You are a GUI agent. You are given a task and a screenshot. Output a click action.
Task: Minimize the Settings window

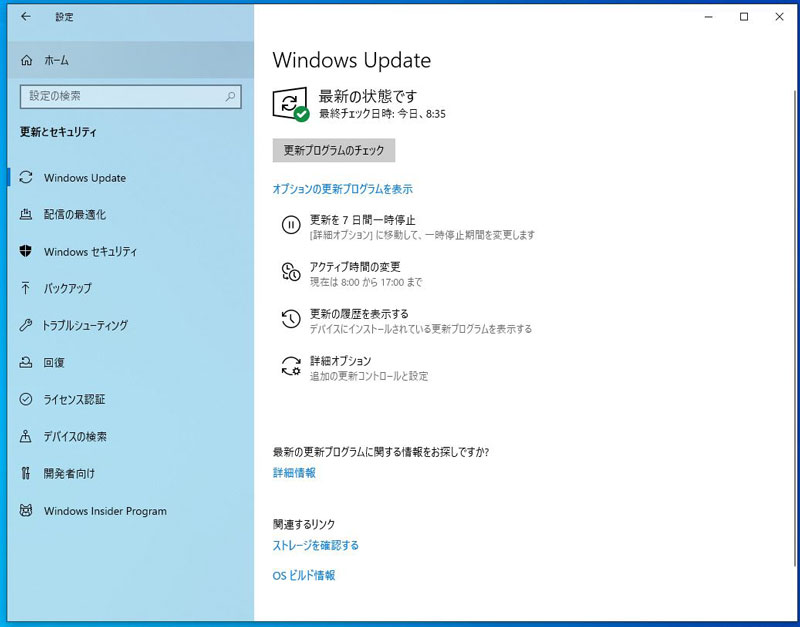[x=709, y=17]
